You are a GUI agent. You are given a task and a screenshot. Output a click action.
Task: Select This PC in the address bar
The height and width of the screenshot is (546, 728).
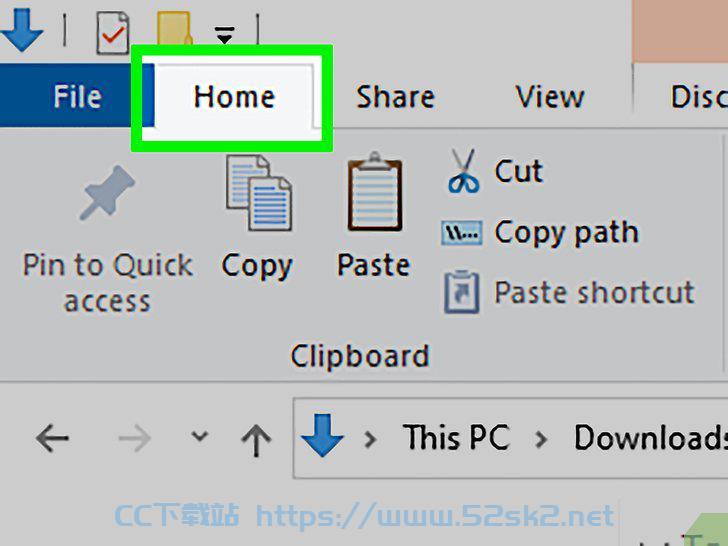tap(456, 437)
